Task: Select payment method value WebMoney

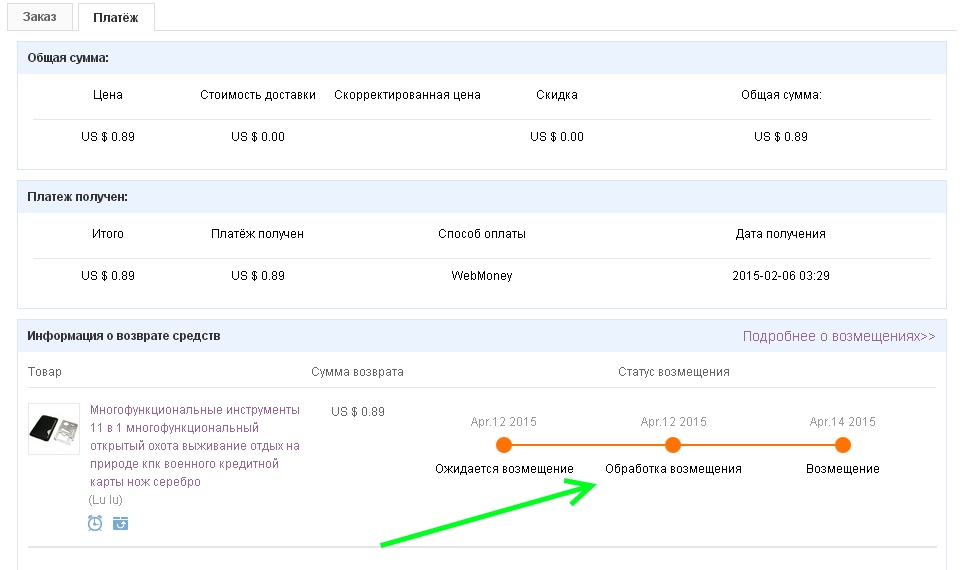Action: click(x=482, y=276)
